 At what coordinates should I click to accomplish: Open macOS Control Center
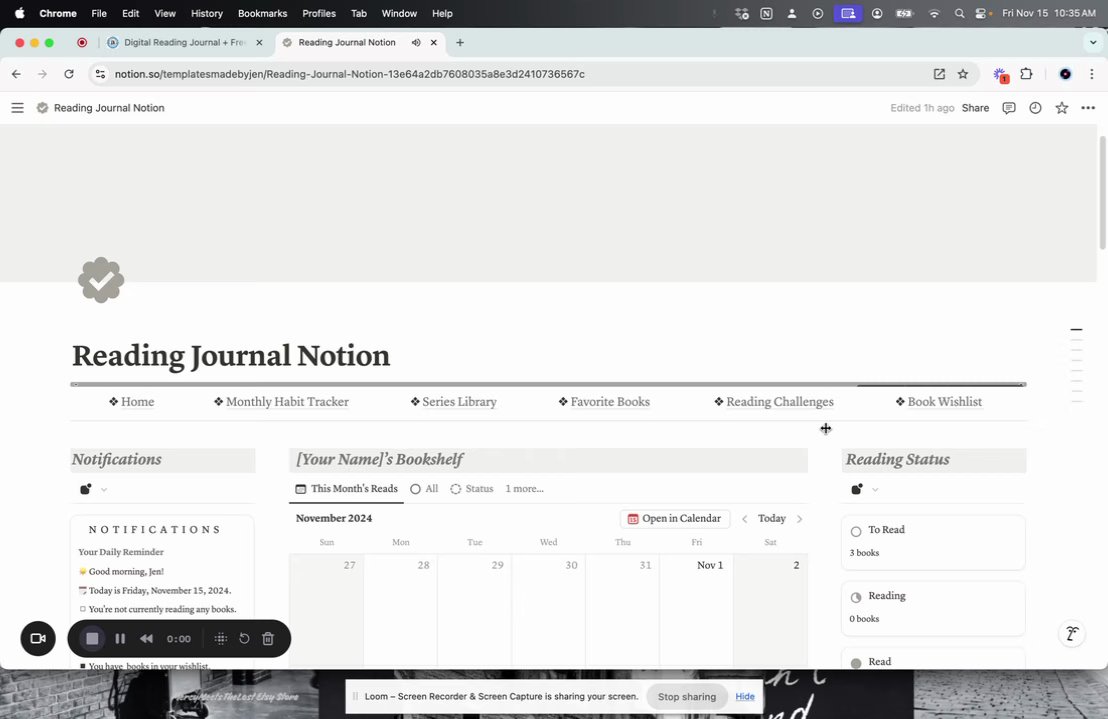click(981, 13)
